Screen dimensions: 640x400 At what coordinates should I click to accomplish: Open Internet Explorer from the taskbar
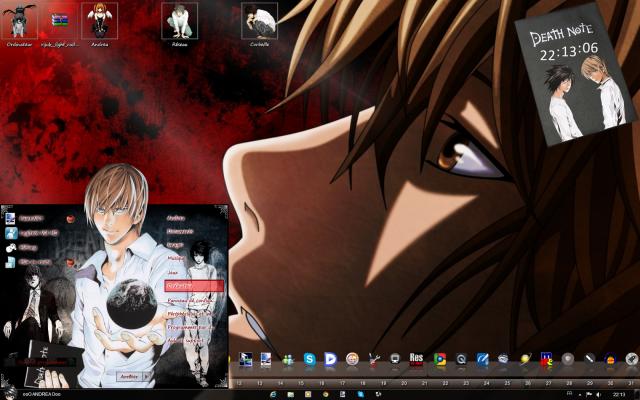(273, 395)
